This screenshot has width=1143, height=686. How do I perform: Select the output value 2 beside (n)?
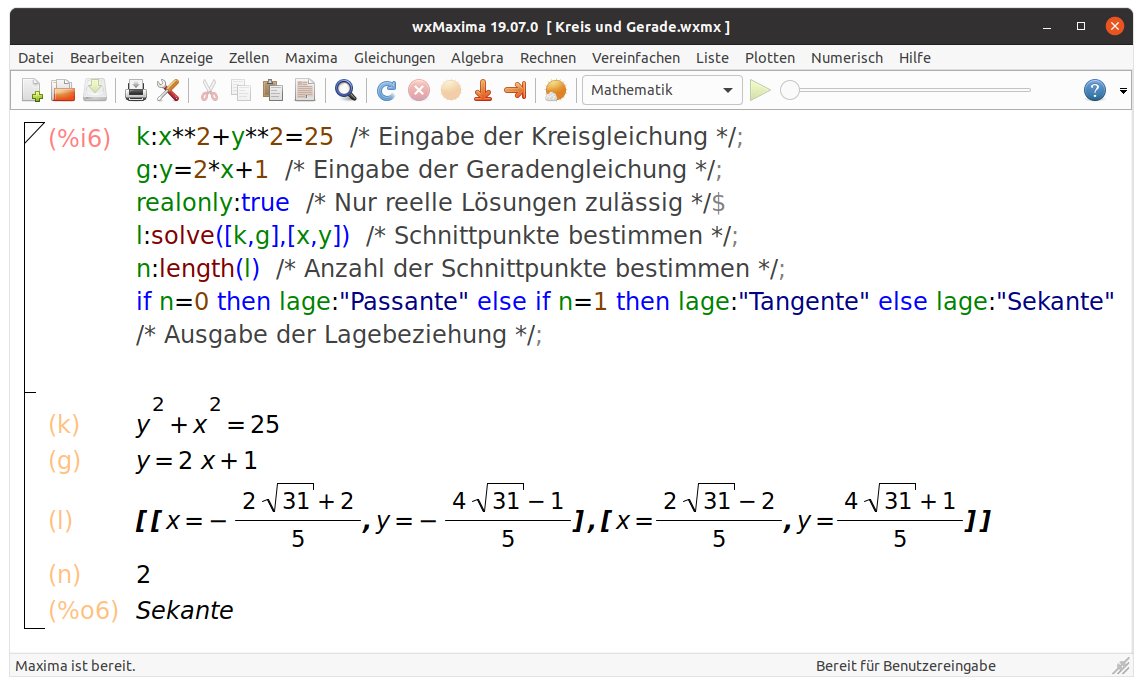click(x=143, y=574)
